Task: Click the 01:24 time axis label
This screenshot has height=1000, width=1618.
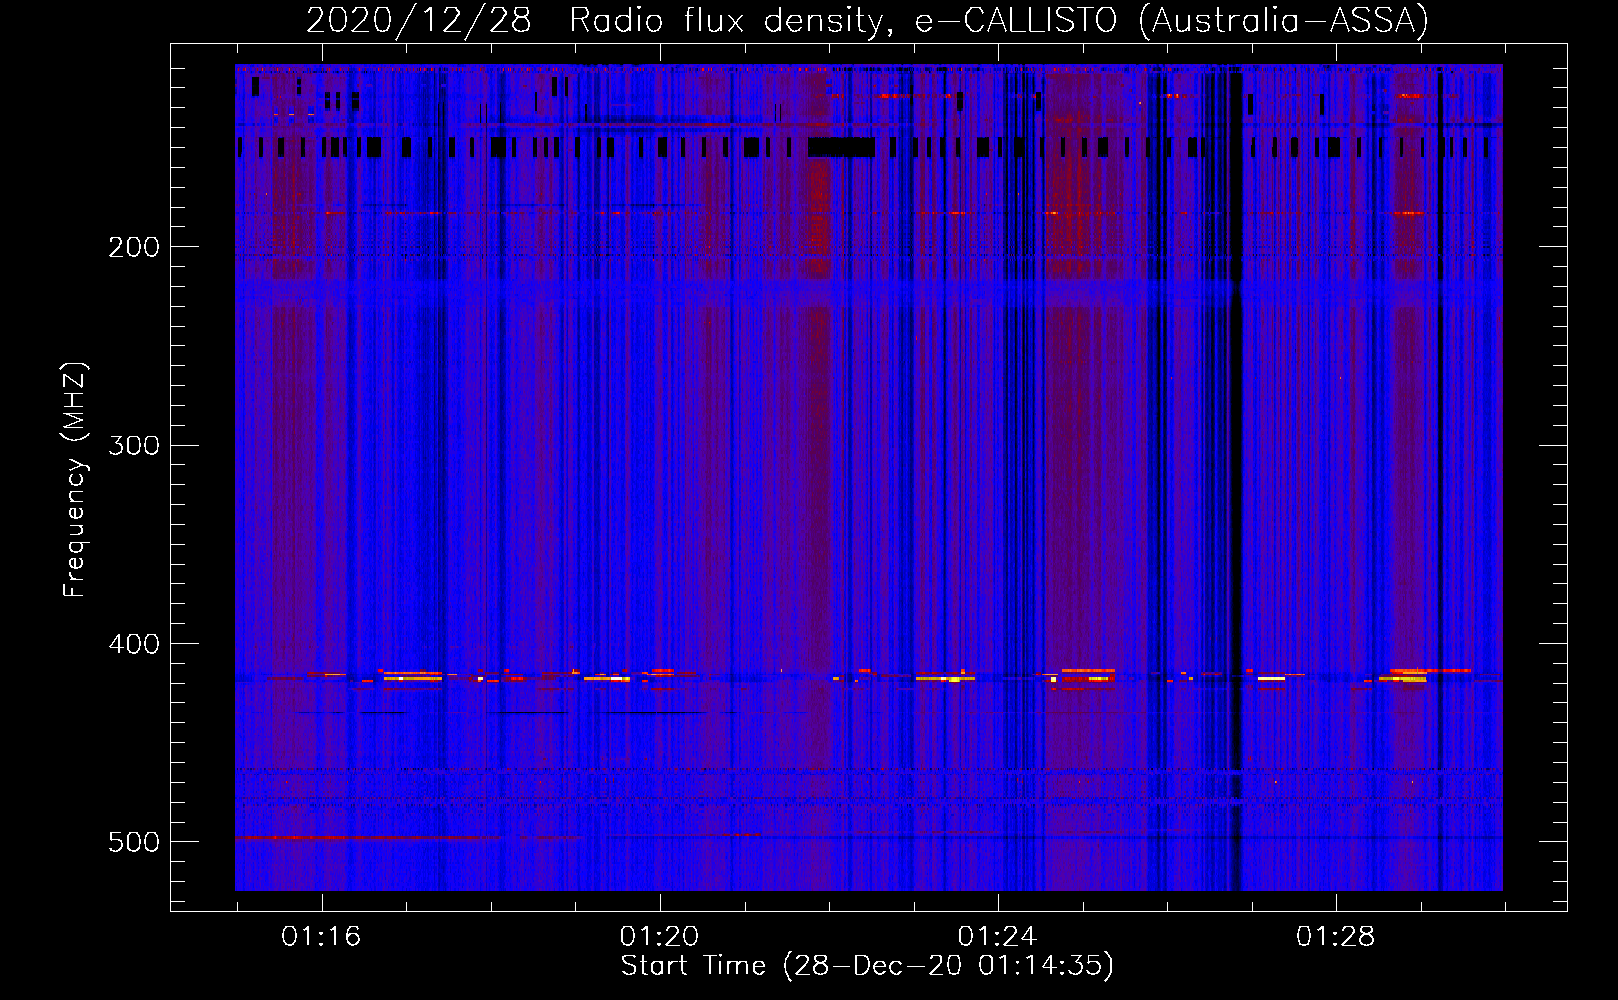Action: 997,937
